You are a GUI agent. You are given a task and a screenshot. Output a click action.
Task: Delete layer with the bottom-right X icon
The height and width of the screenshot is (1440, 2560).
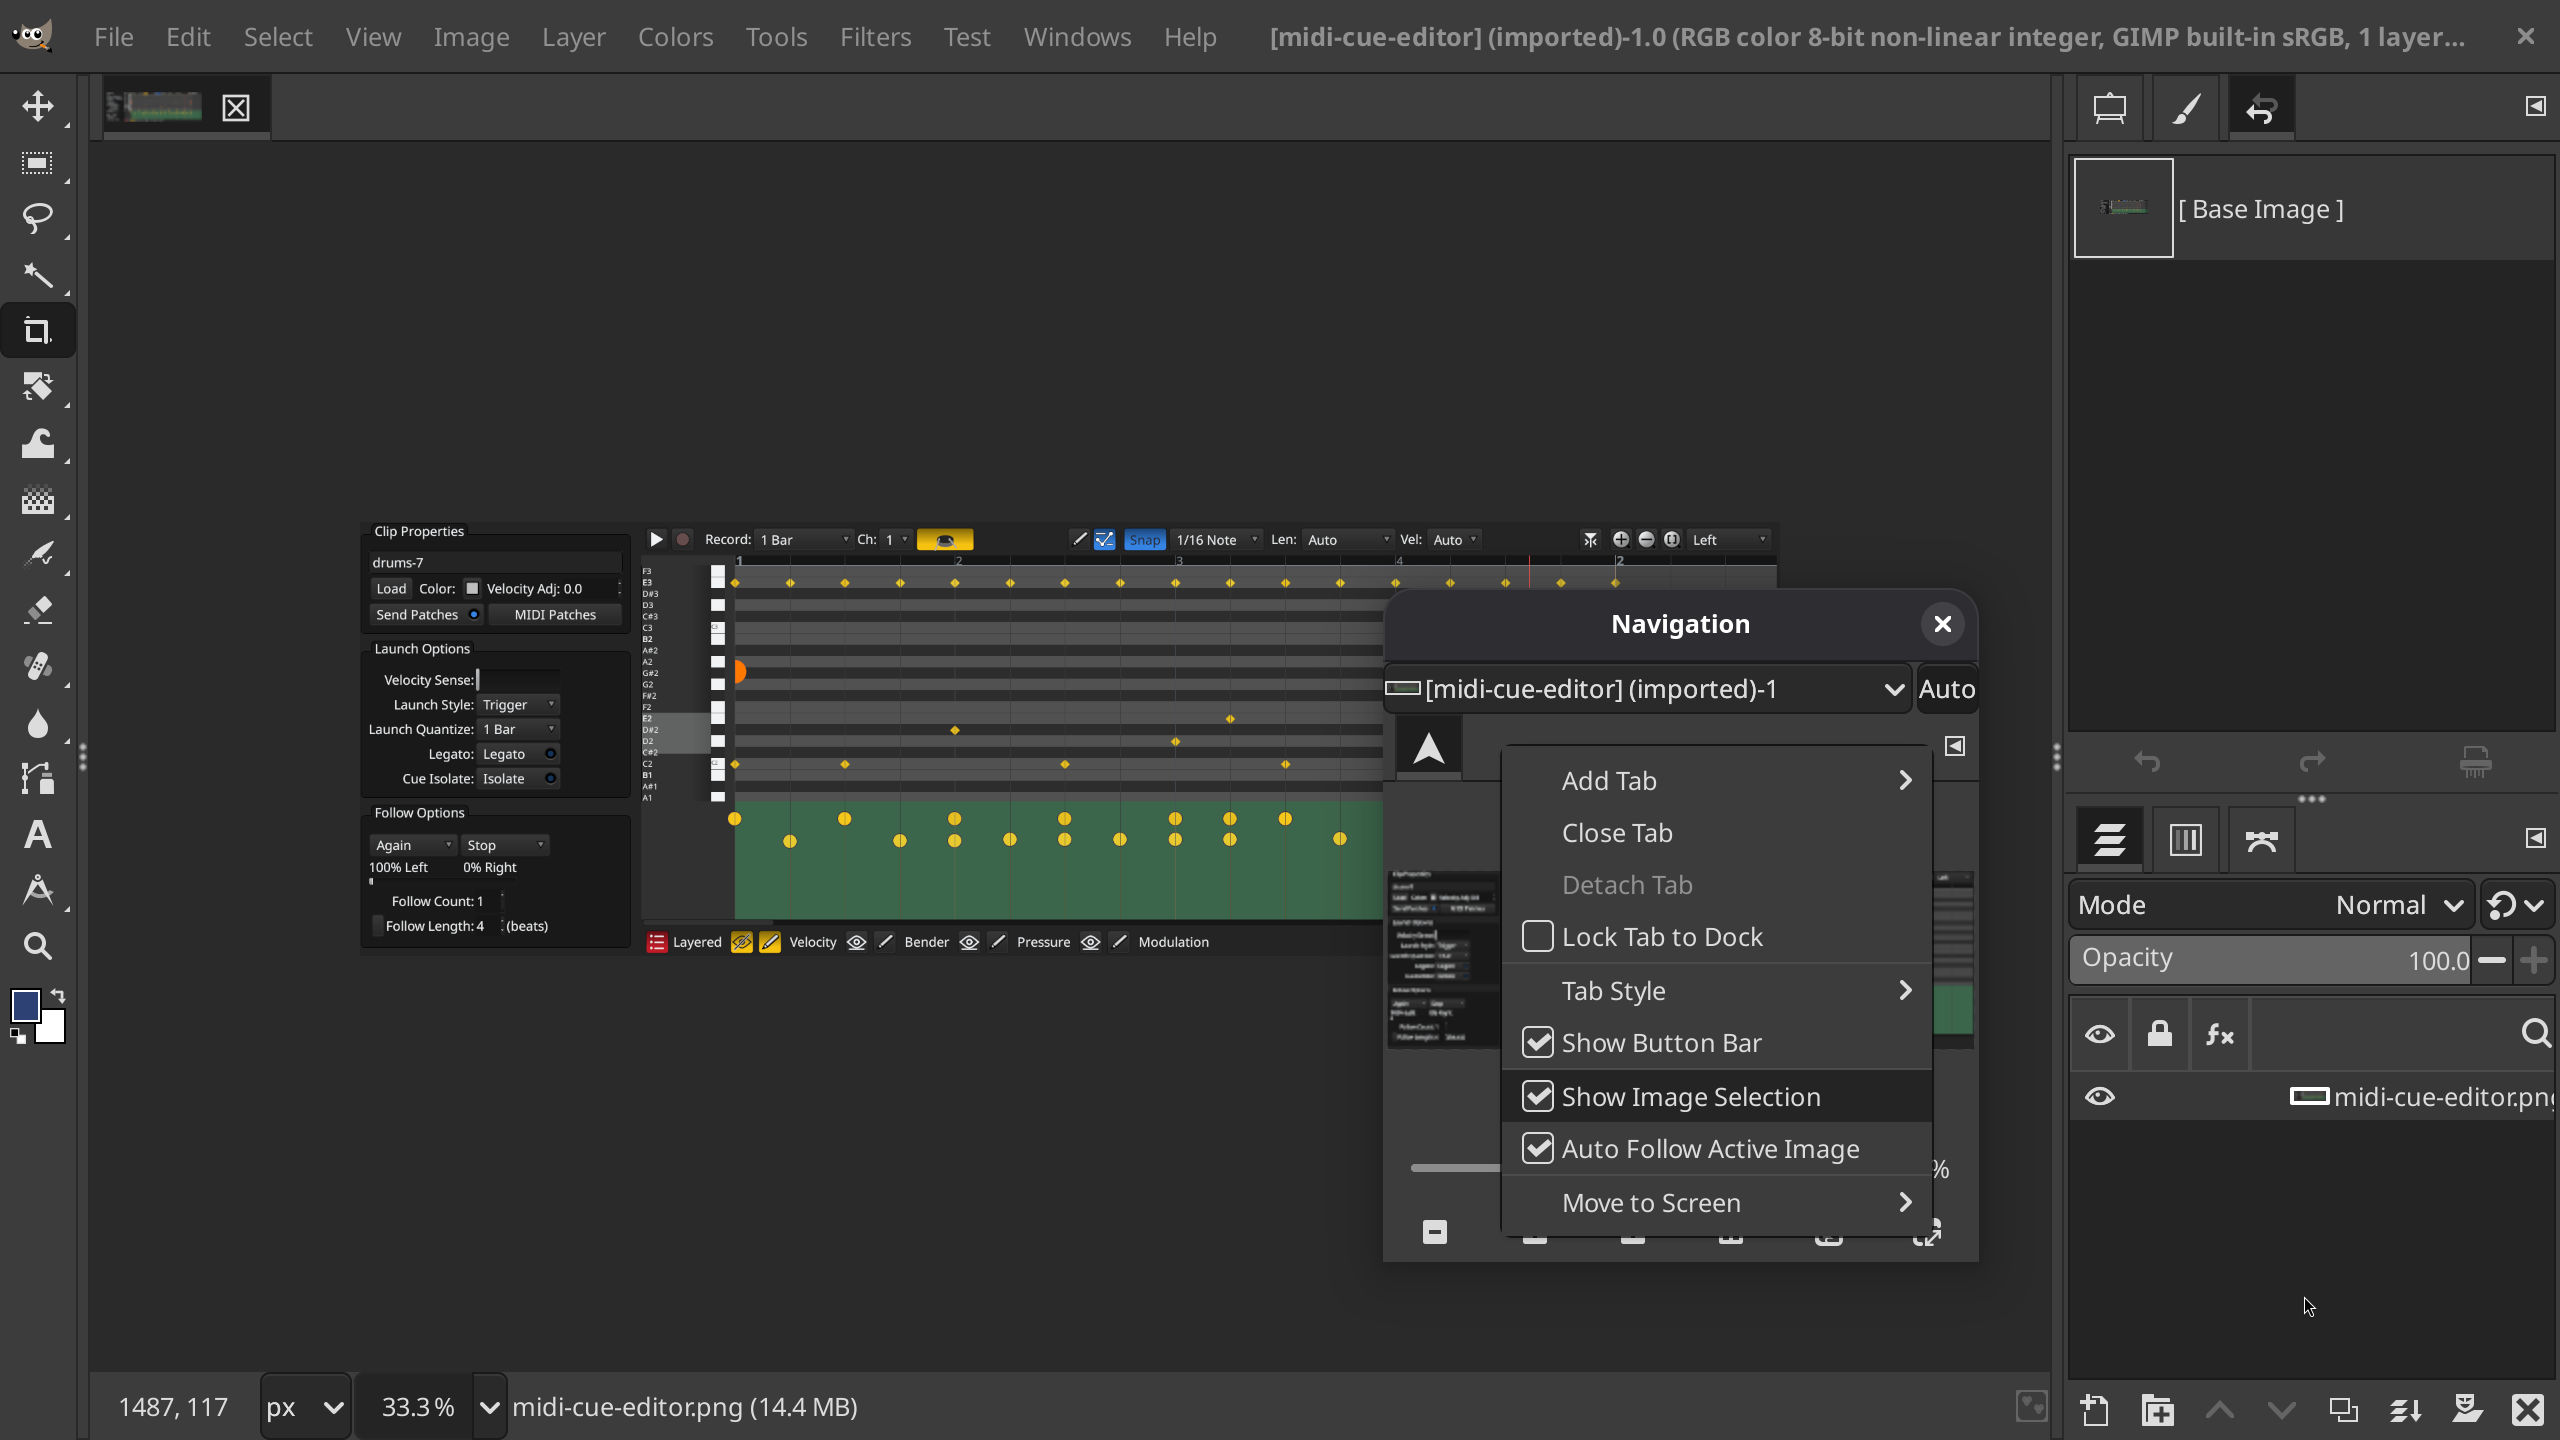(x=2527, y=1410)
